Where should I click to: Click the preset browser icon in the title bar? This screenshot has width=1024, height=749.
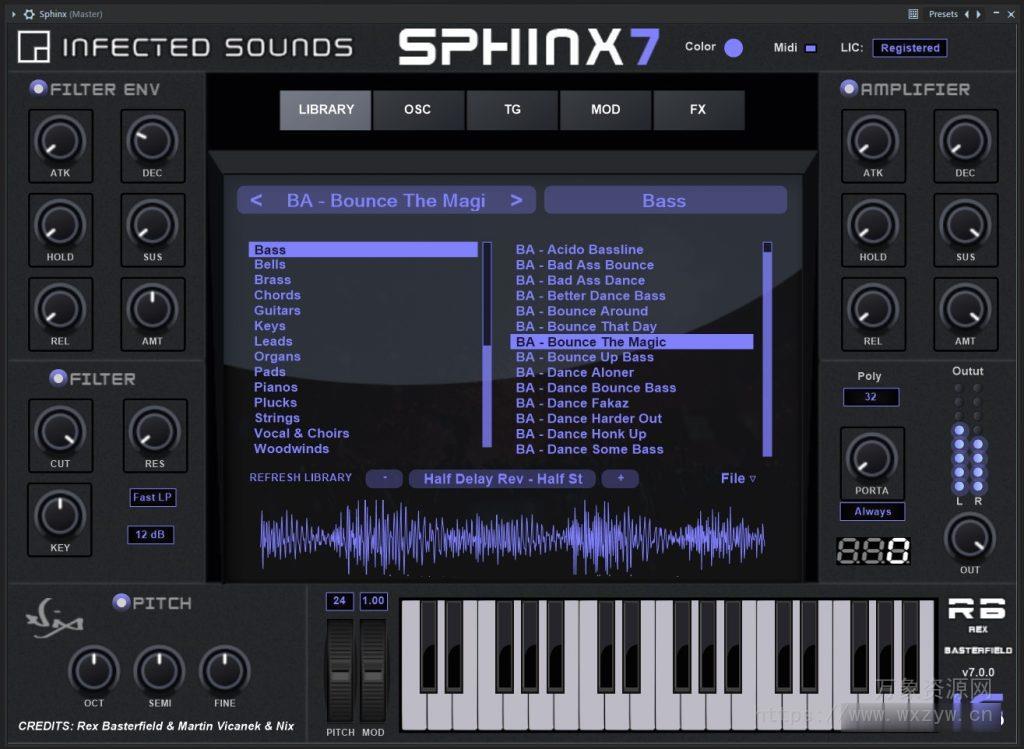pos(913,14)
